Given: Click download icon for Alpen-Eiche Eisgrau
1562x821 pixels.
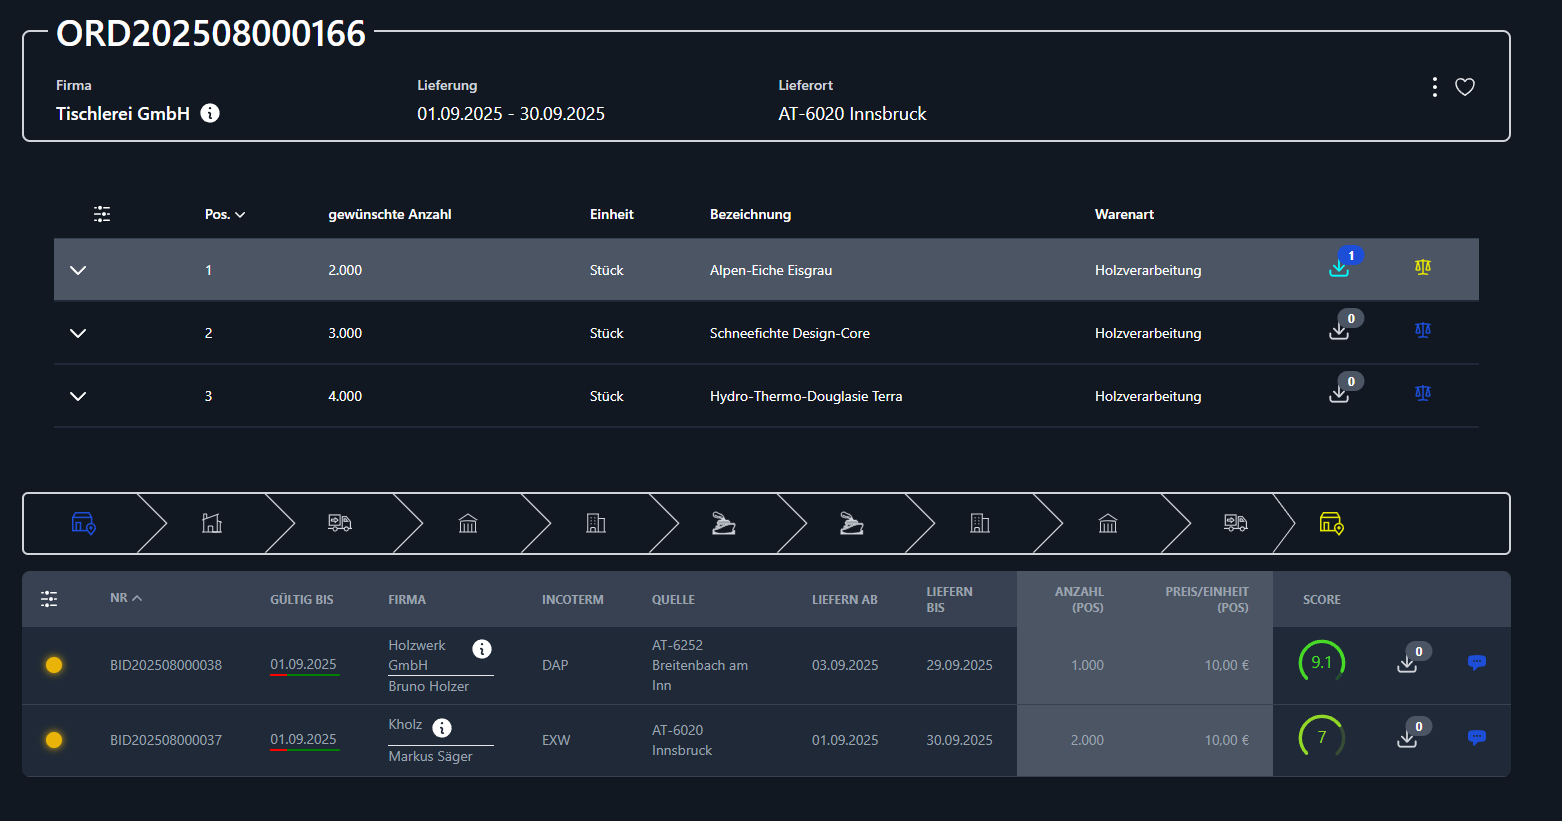Looking at the screenshot, I should click(1339, 268).
